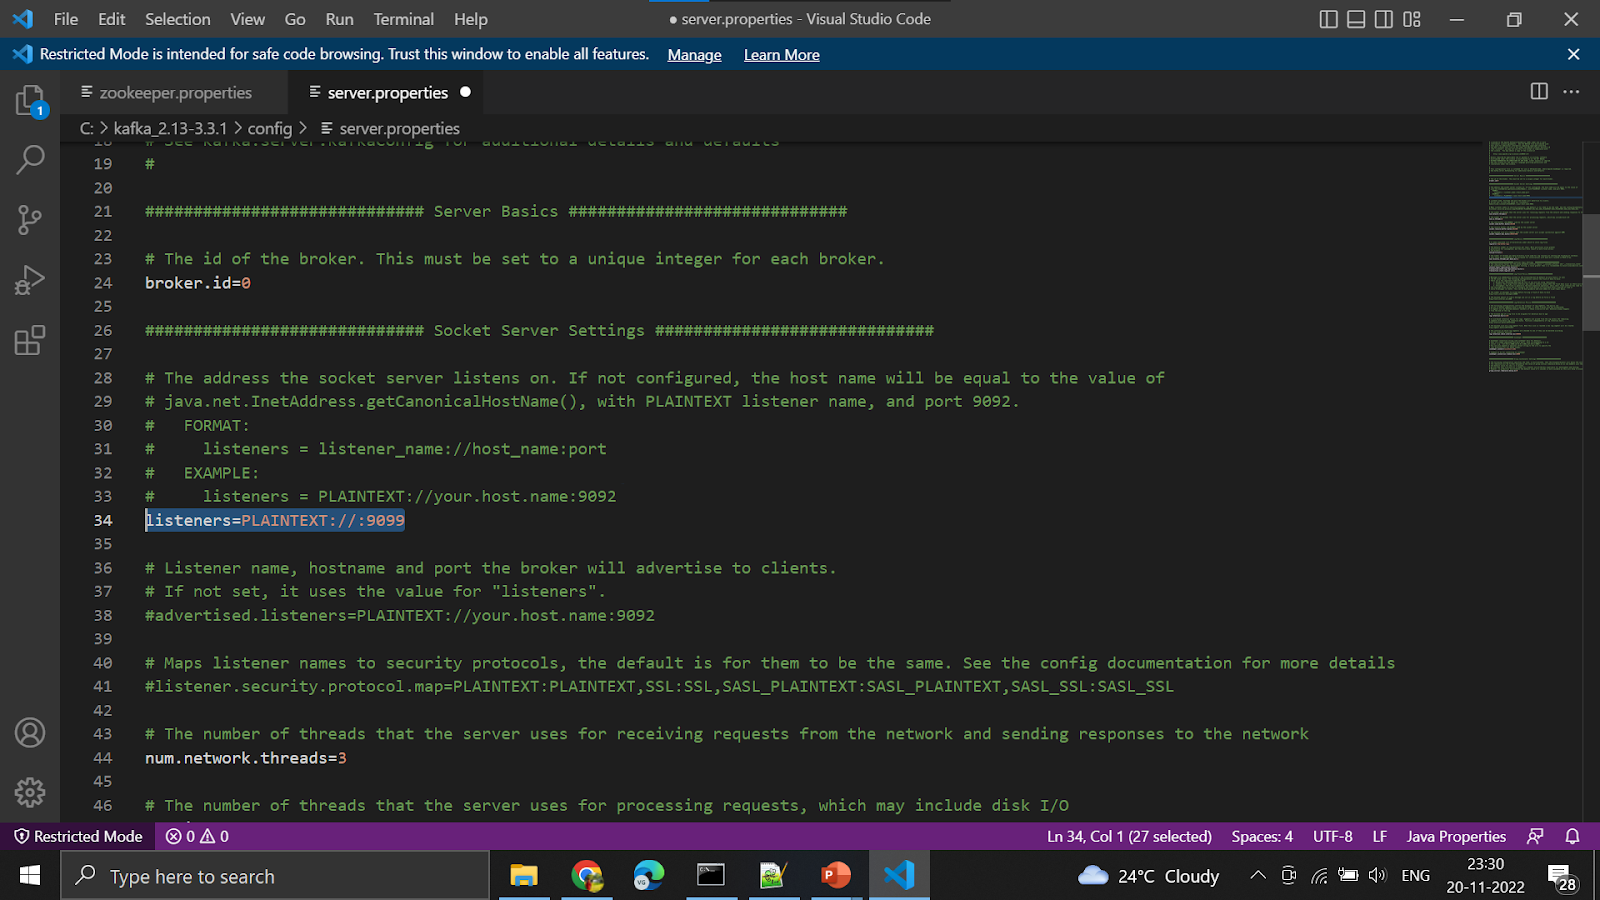Open the Accounts menu icon
Image resolution: width=1600 pixels, height=900 pixels.
pyautogui.click(x=30, y=733)
